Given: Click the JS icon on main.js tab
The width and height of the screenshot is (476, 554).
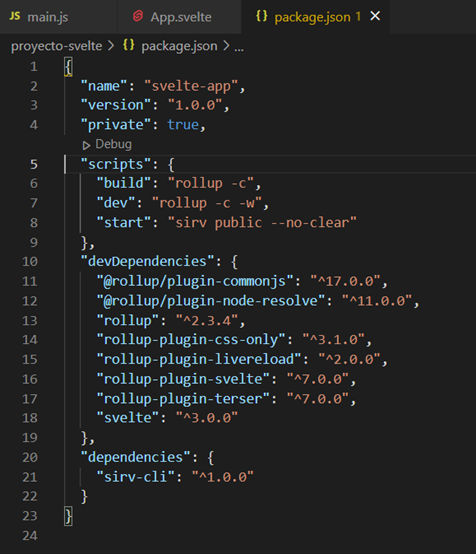Looking at the screenshot, I should click(15, 16).
